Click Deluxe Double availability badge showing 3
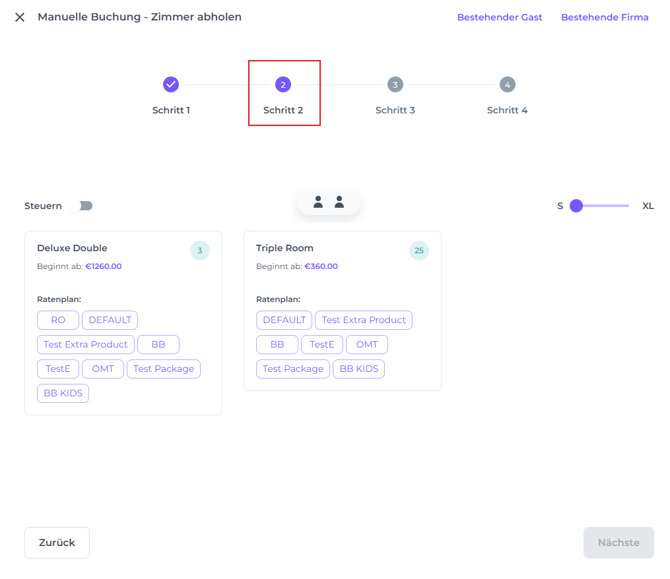 (200, 250)
